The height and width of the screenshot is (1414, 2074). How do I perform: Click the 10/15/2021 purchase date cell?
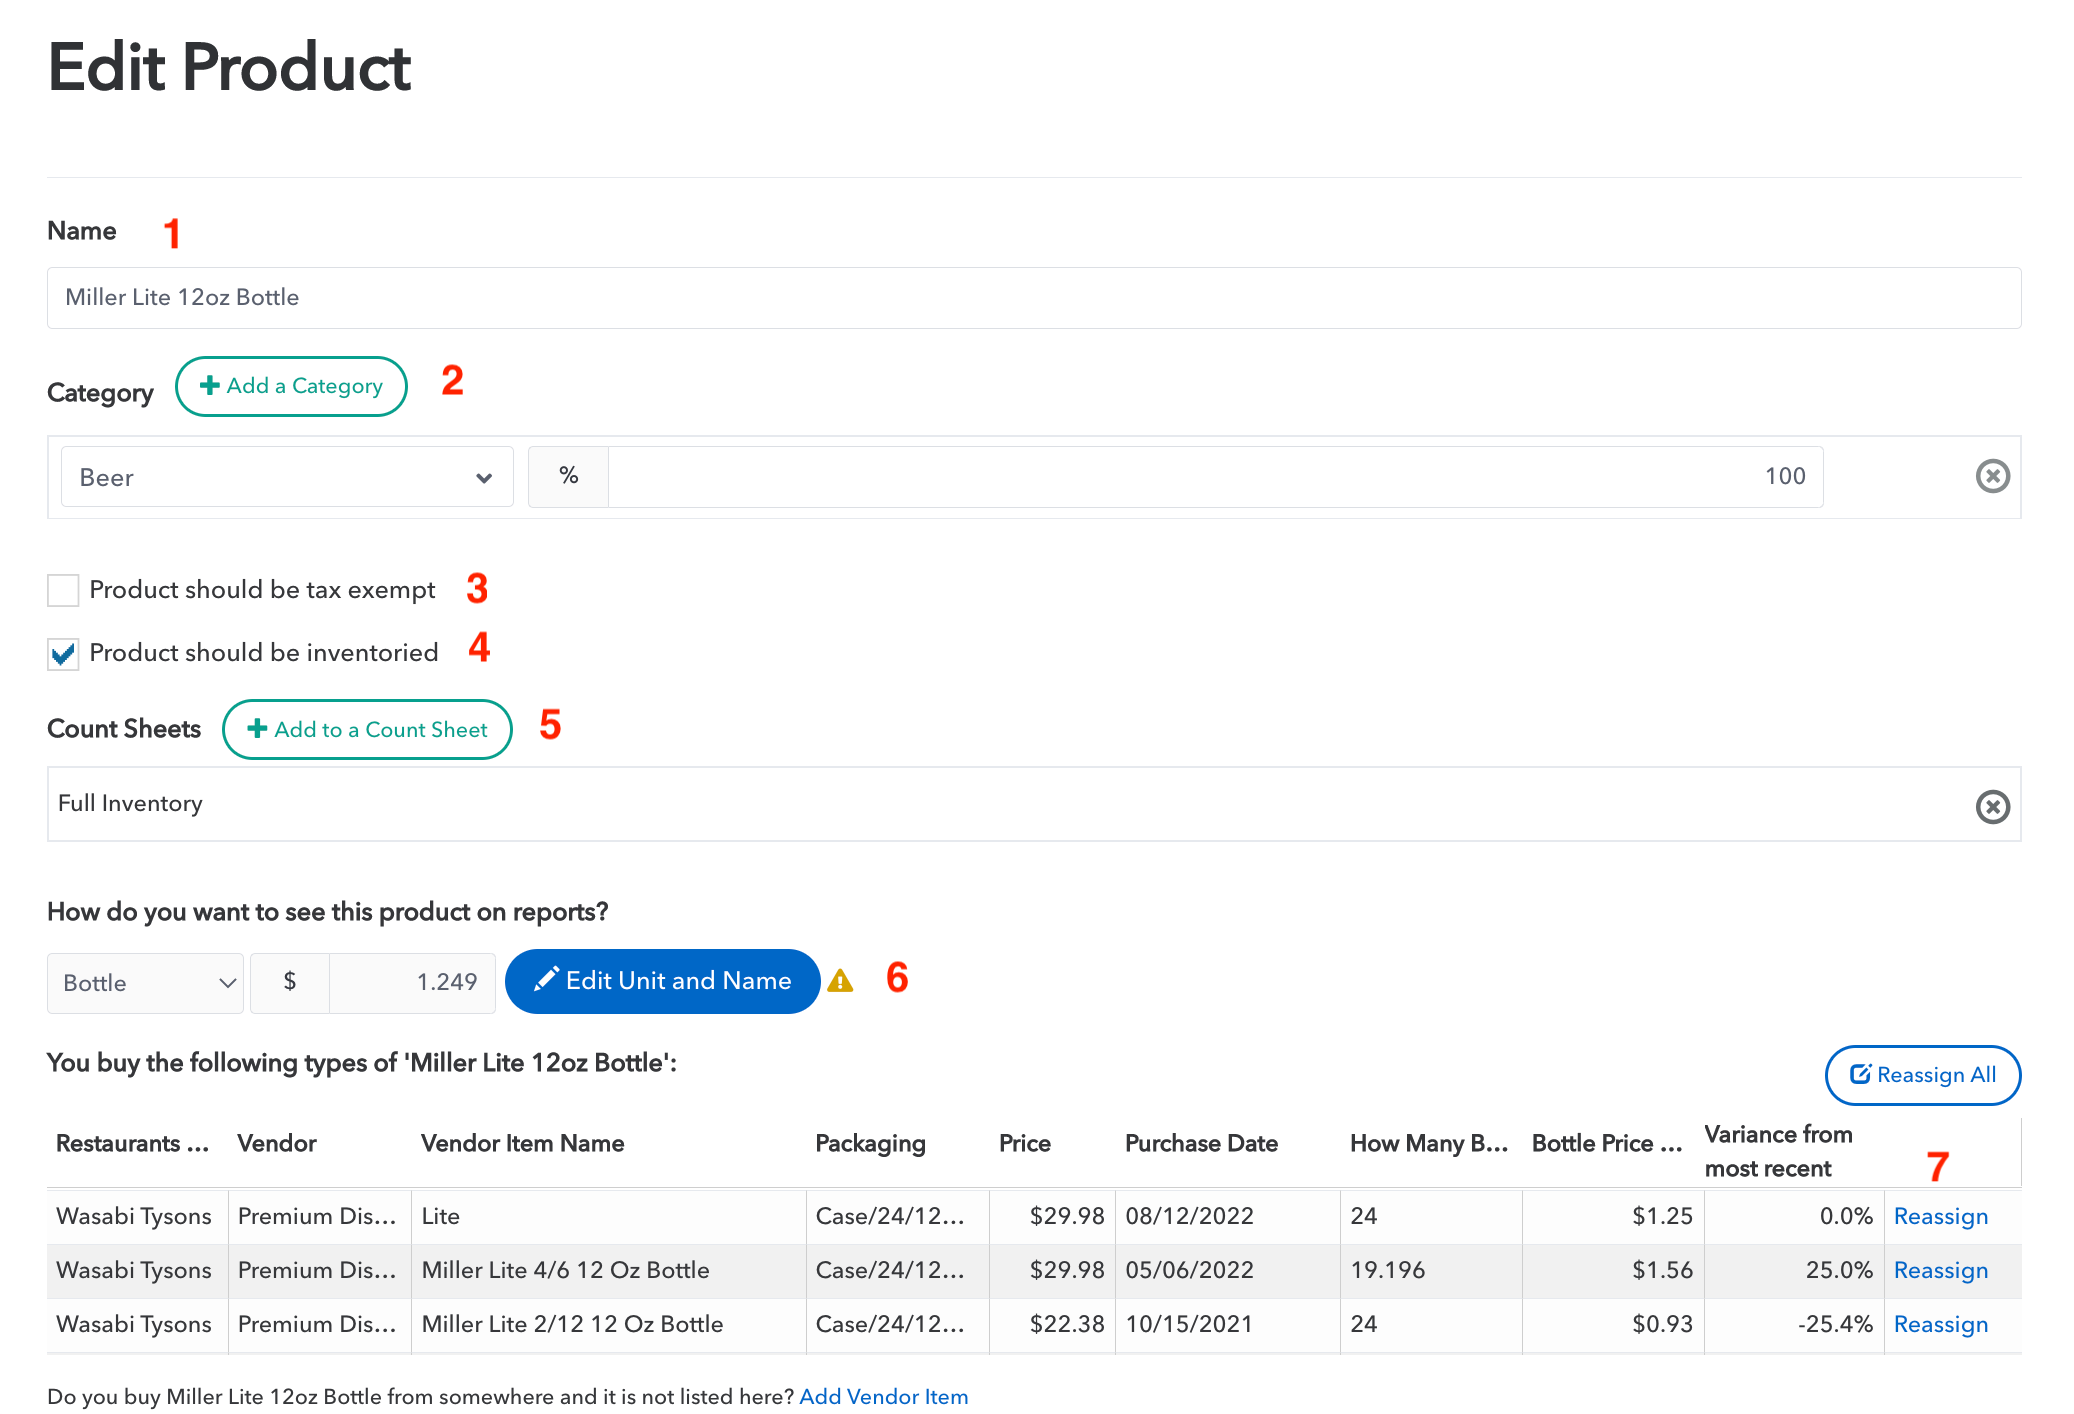point(1227,1324)
